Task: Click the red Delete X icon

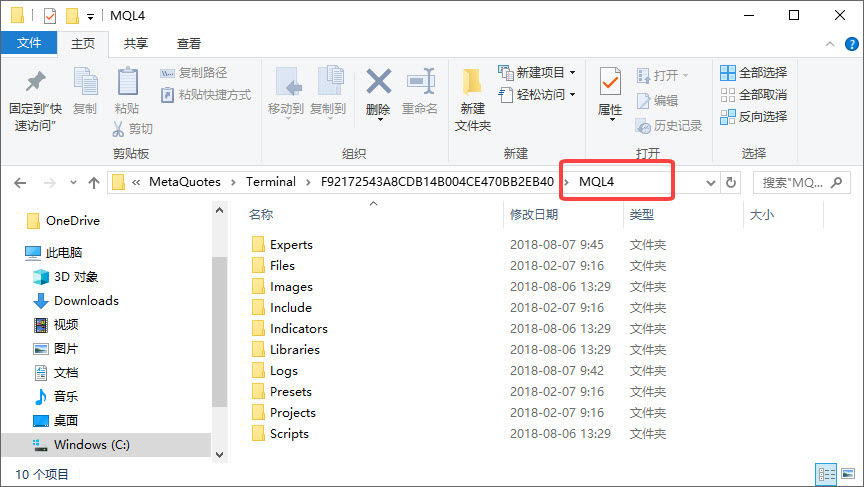Action: pos(378,84)
